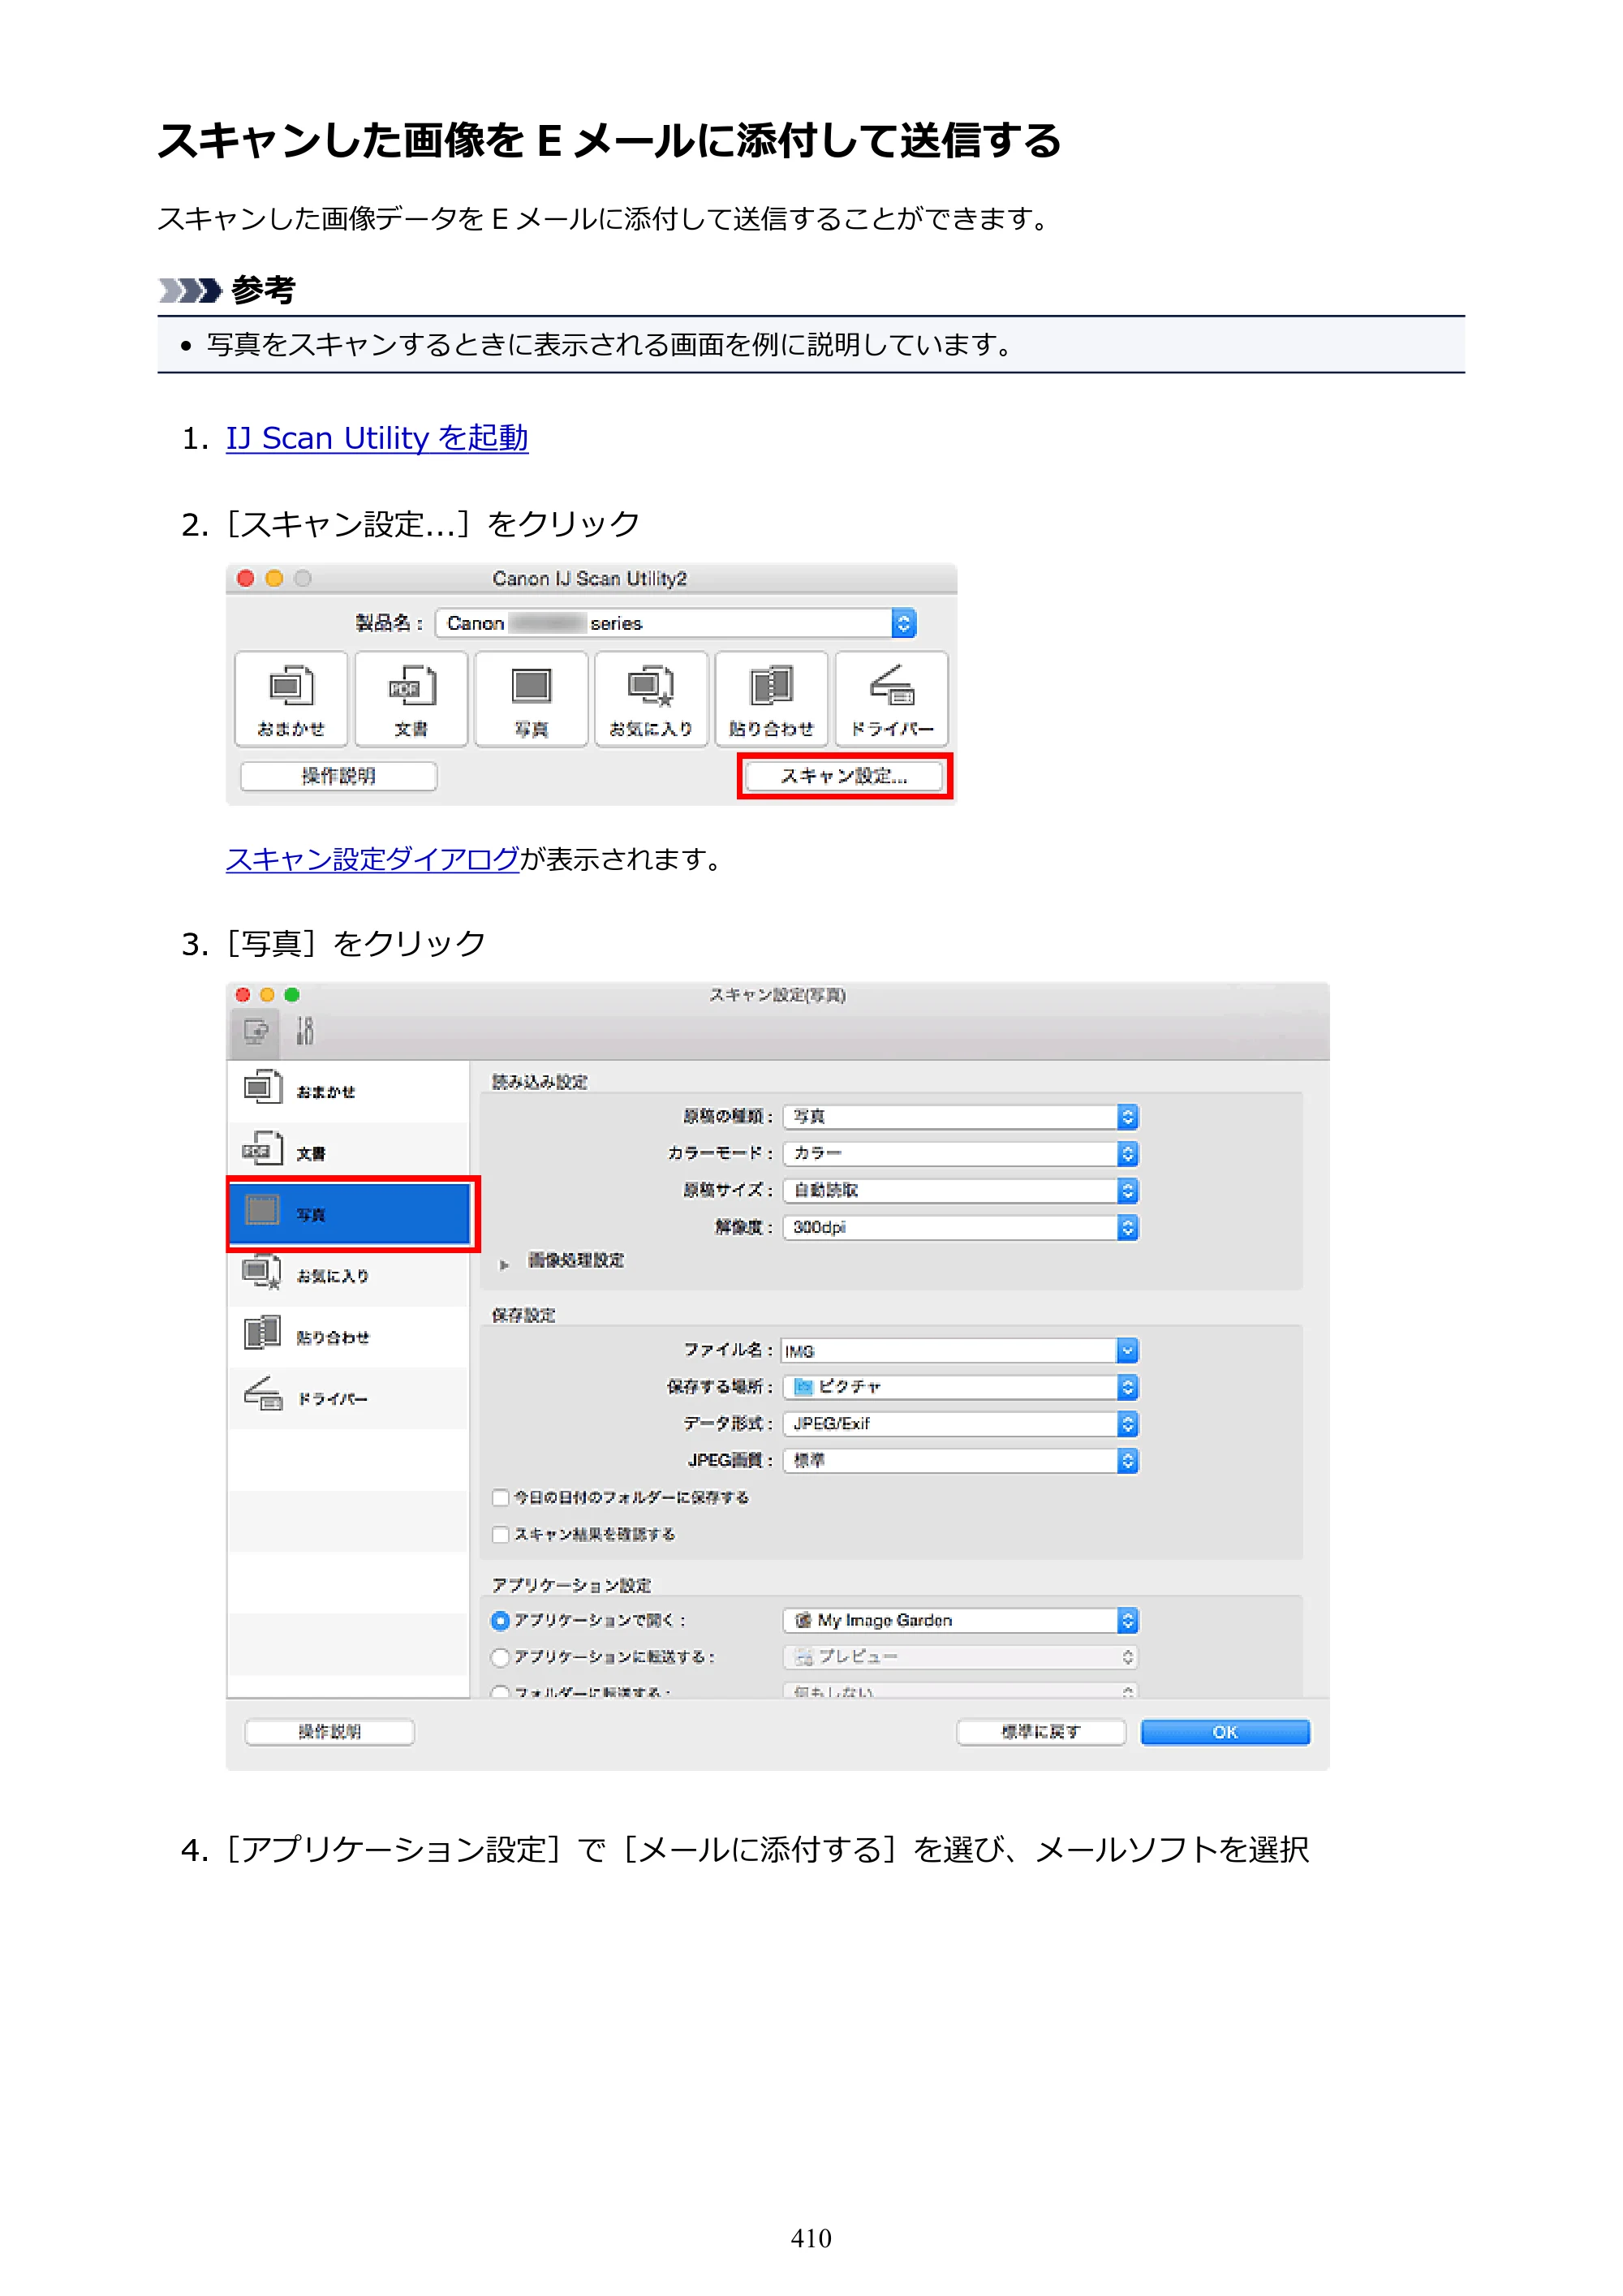Select アプリケーションに転送する radio button

[501, 1657]
